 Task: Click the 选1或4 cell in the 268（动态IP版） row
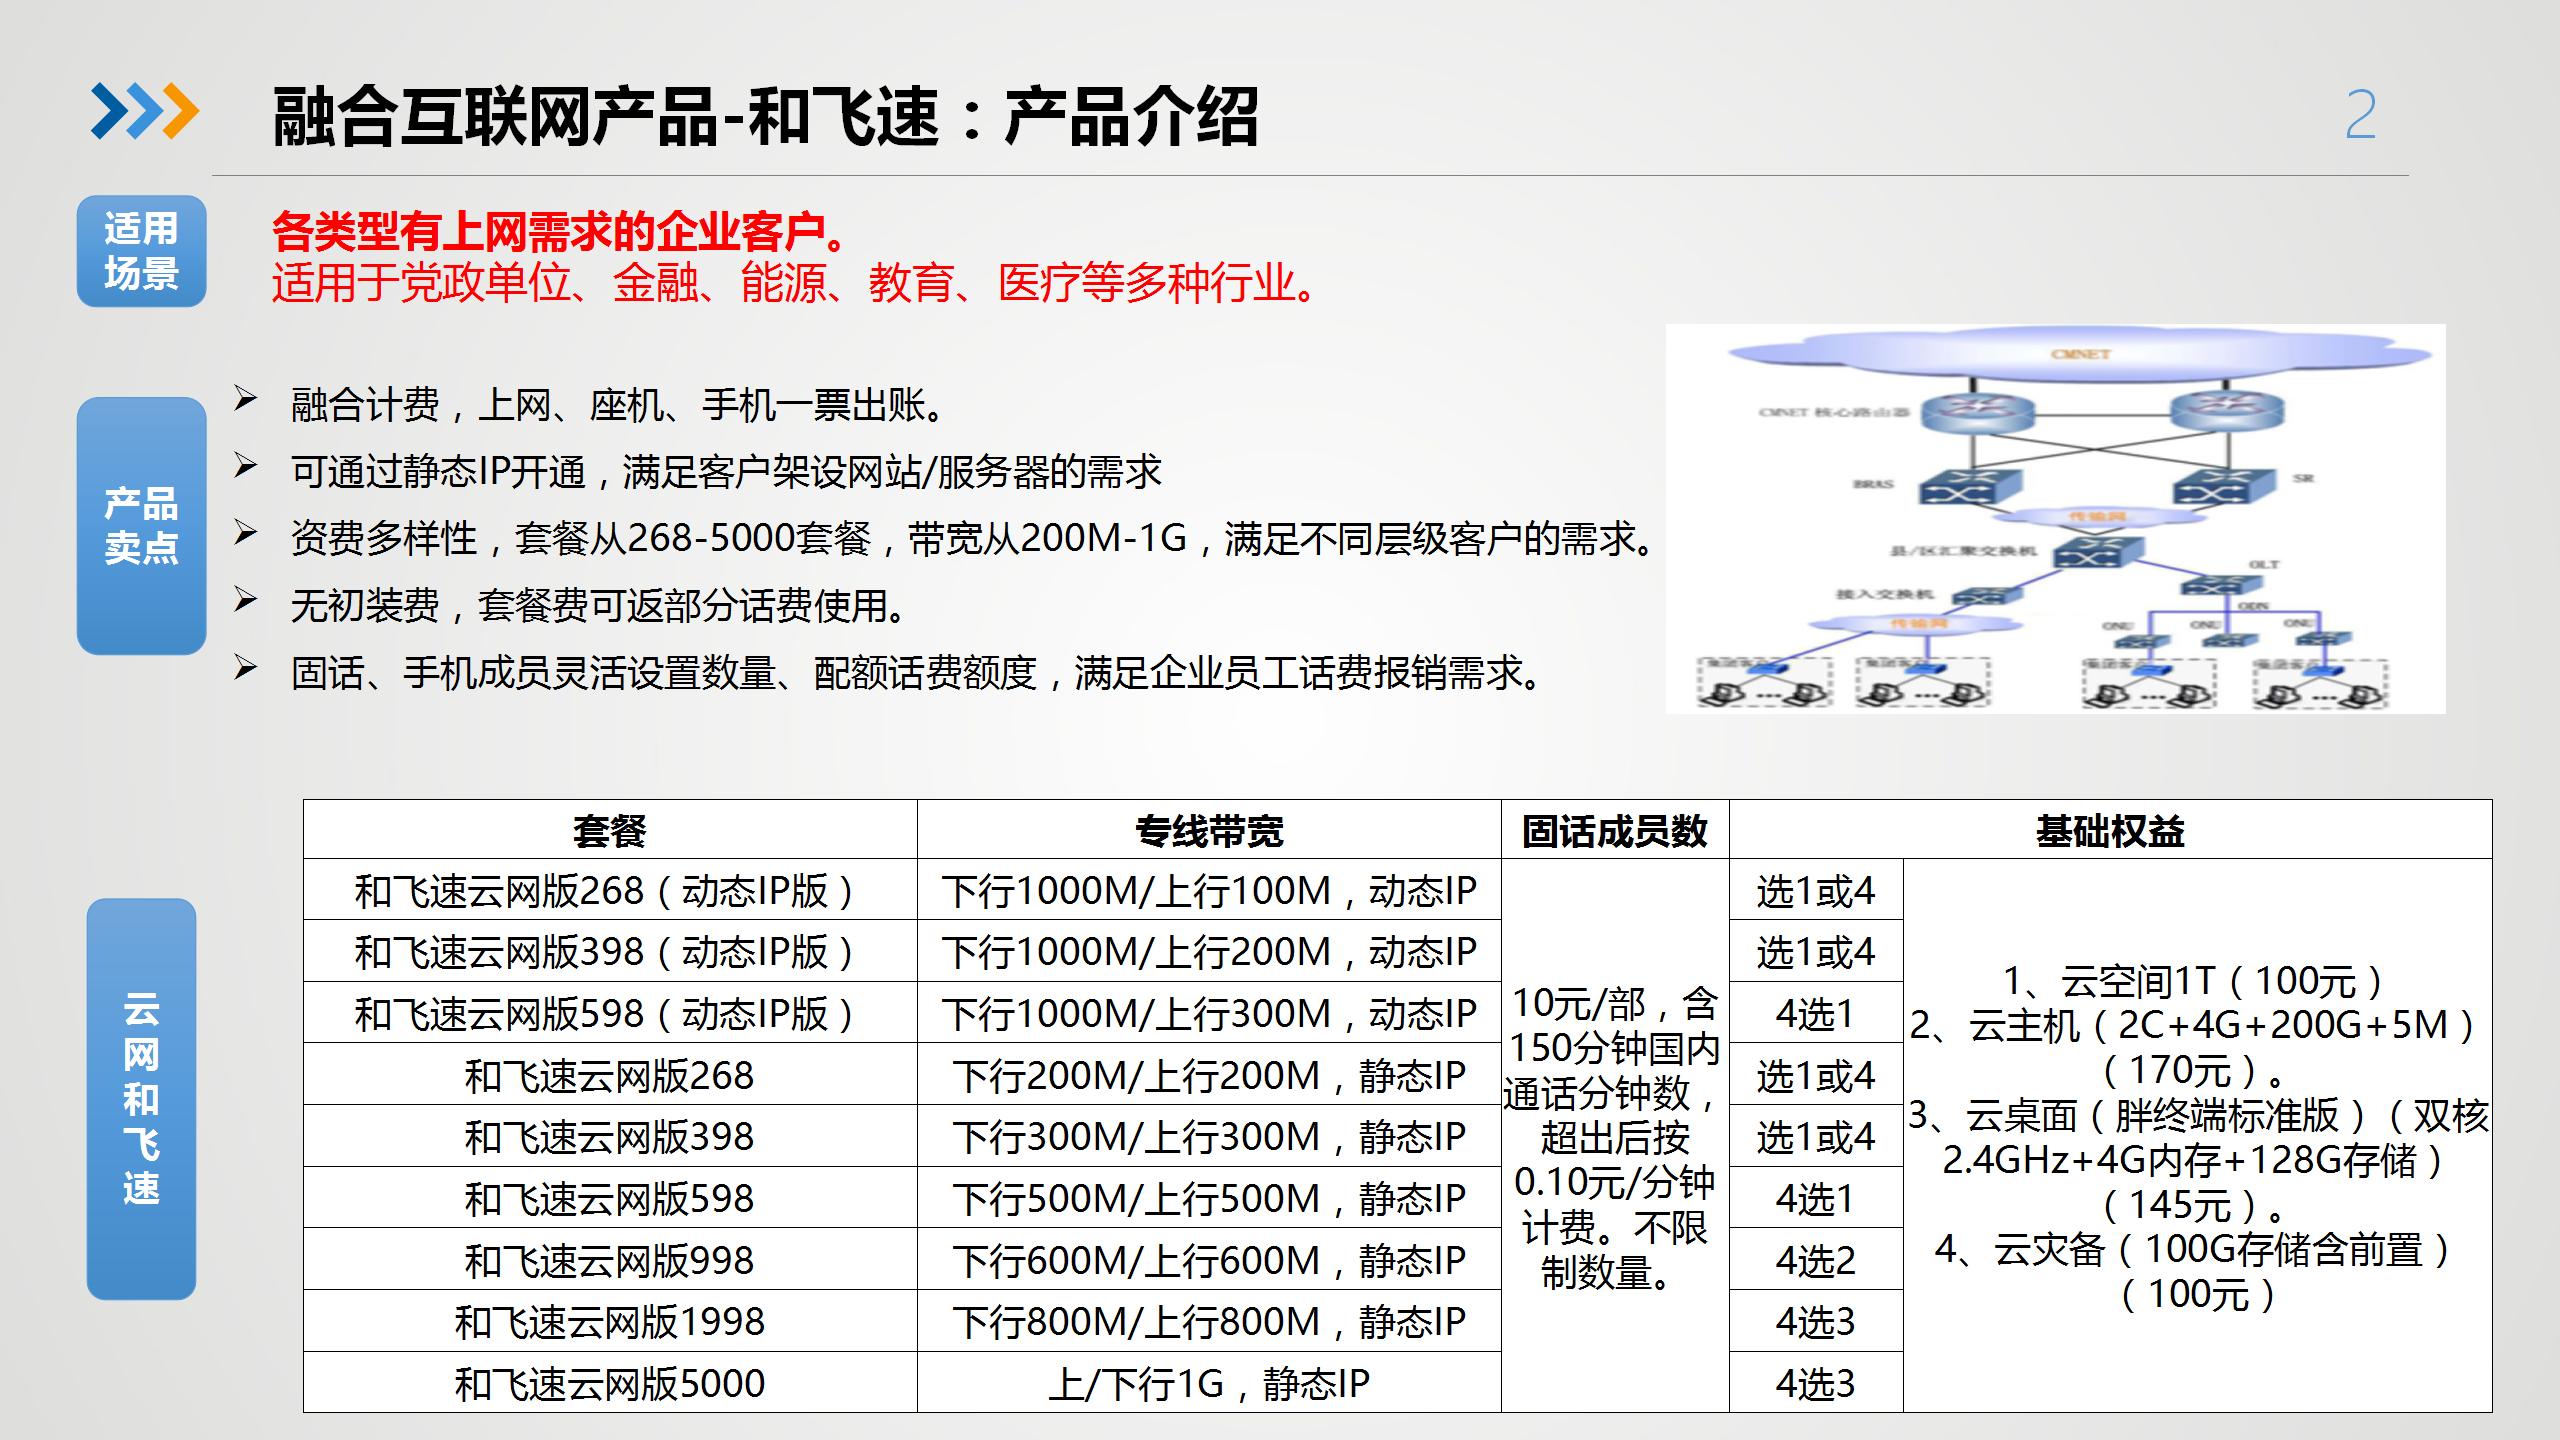point(1816,890)
